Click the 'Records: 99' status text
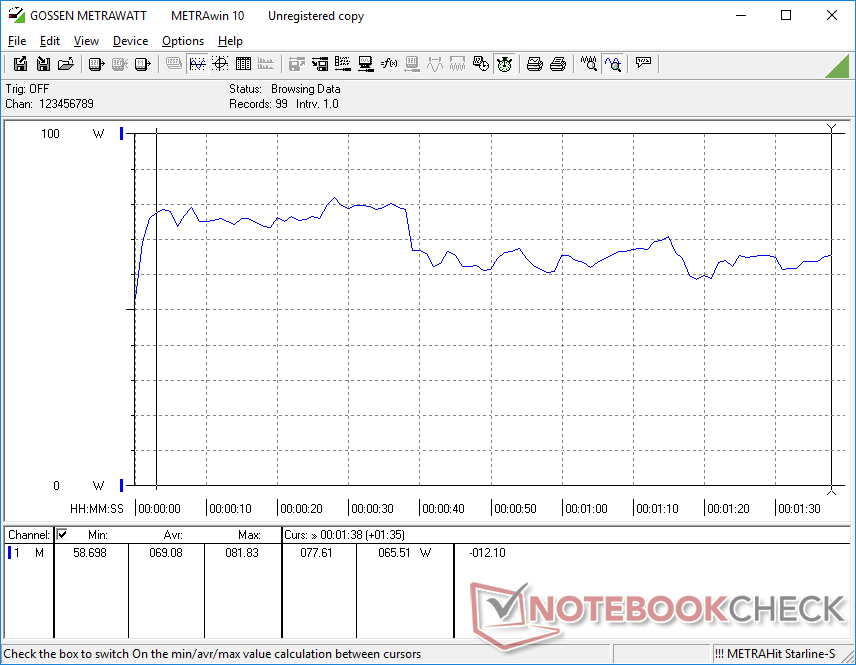This screenshot has height=665, width=856. point(258,104)
